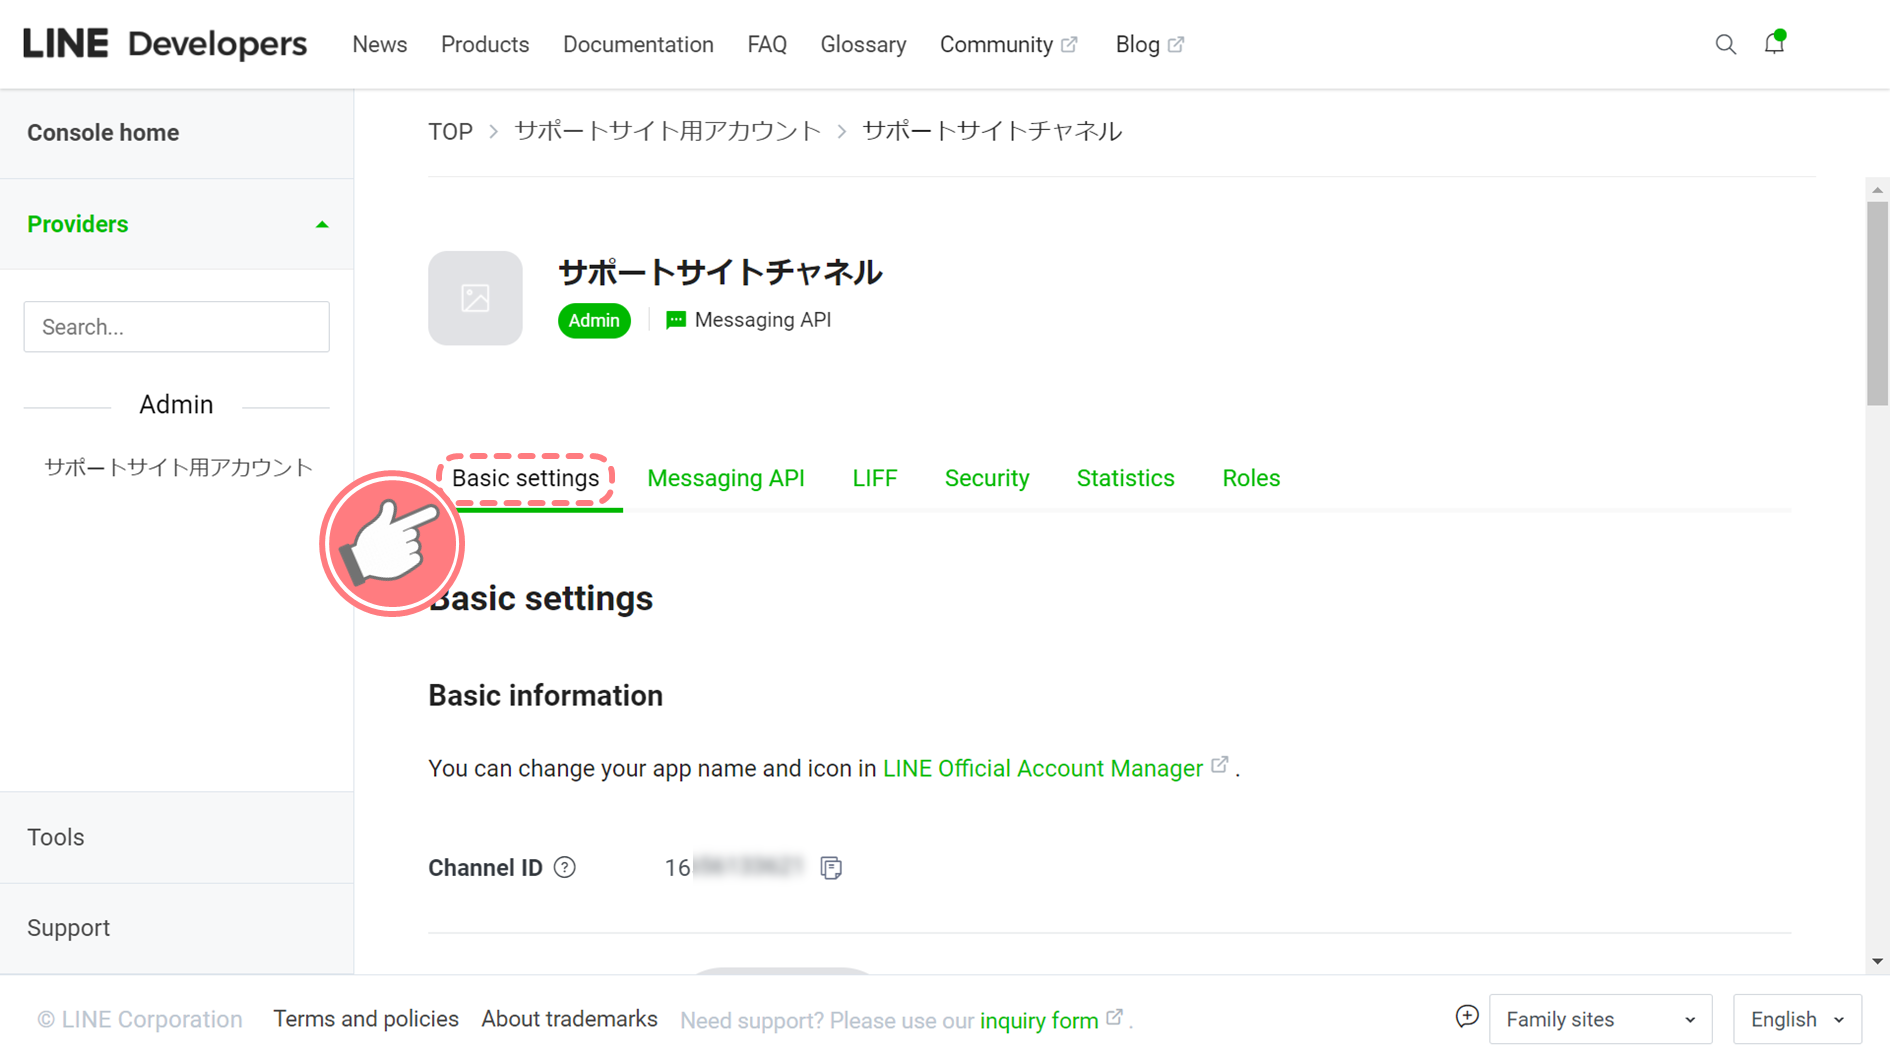Open the Roles tab

(1251, 478)
